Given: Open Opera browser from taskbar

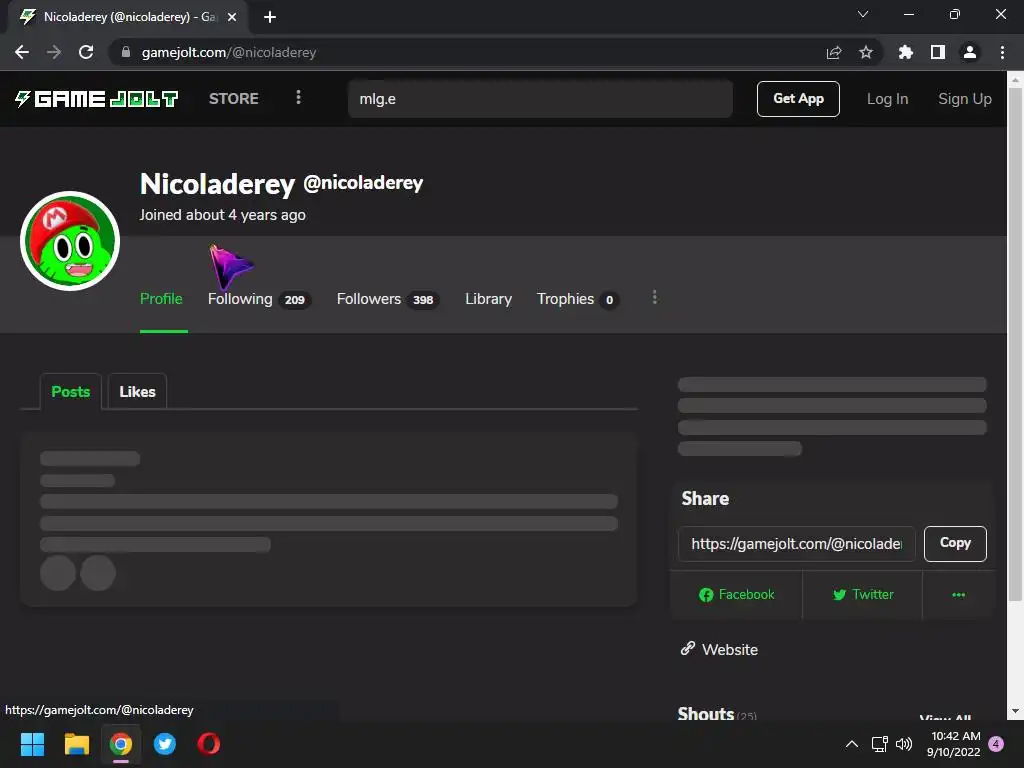Looking at the screenshot, I should pos(209,744).
